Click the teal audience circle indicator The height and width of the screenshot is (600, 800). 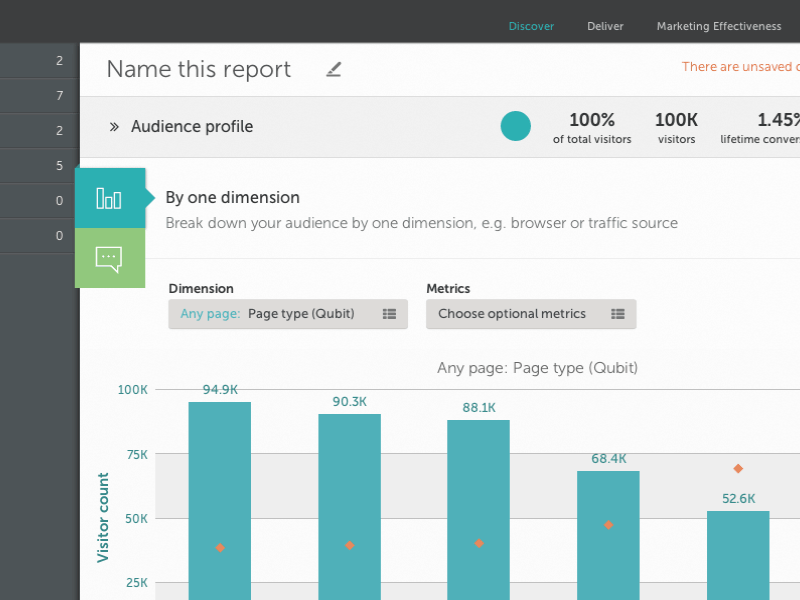(x=515, y=126)
